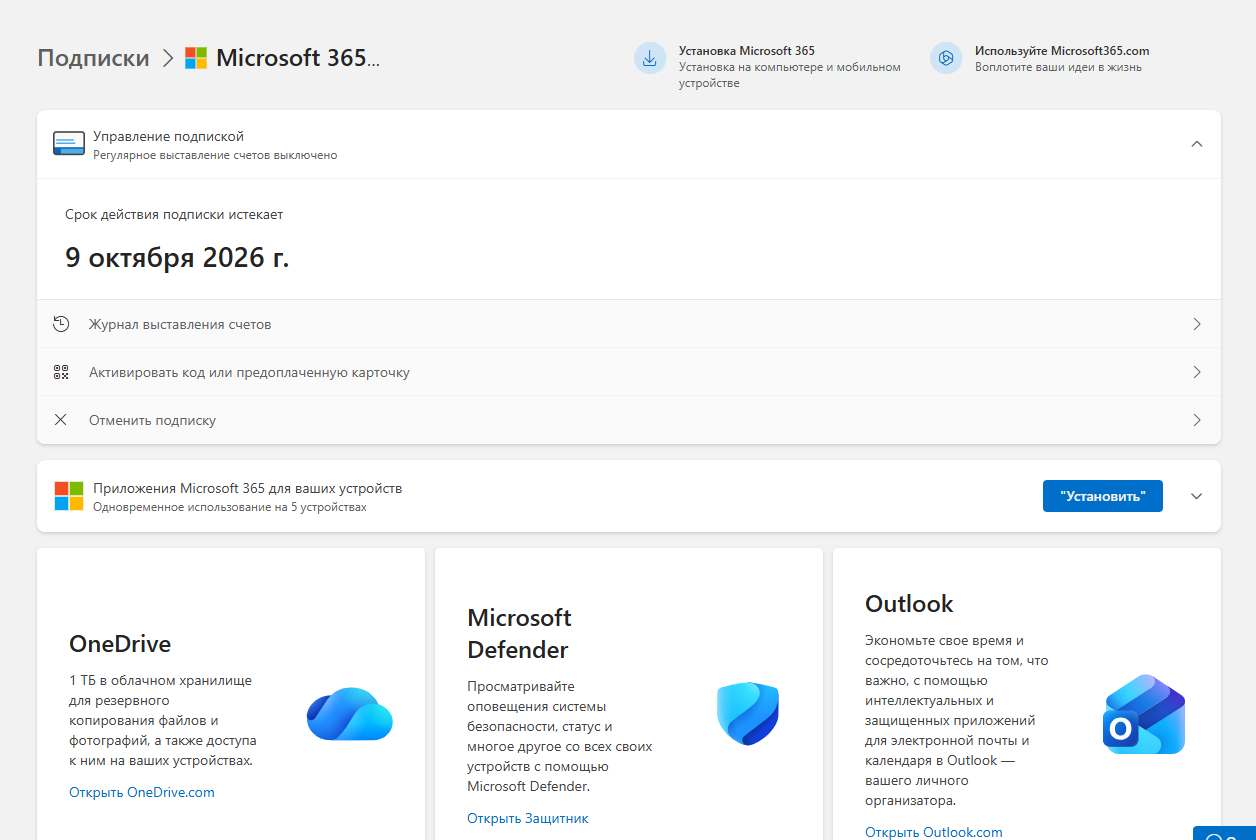
Task: Open Журнал выставления счетов via right chevron
Action: (1197, 324)
